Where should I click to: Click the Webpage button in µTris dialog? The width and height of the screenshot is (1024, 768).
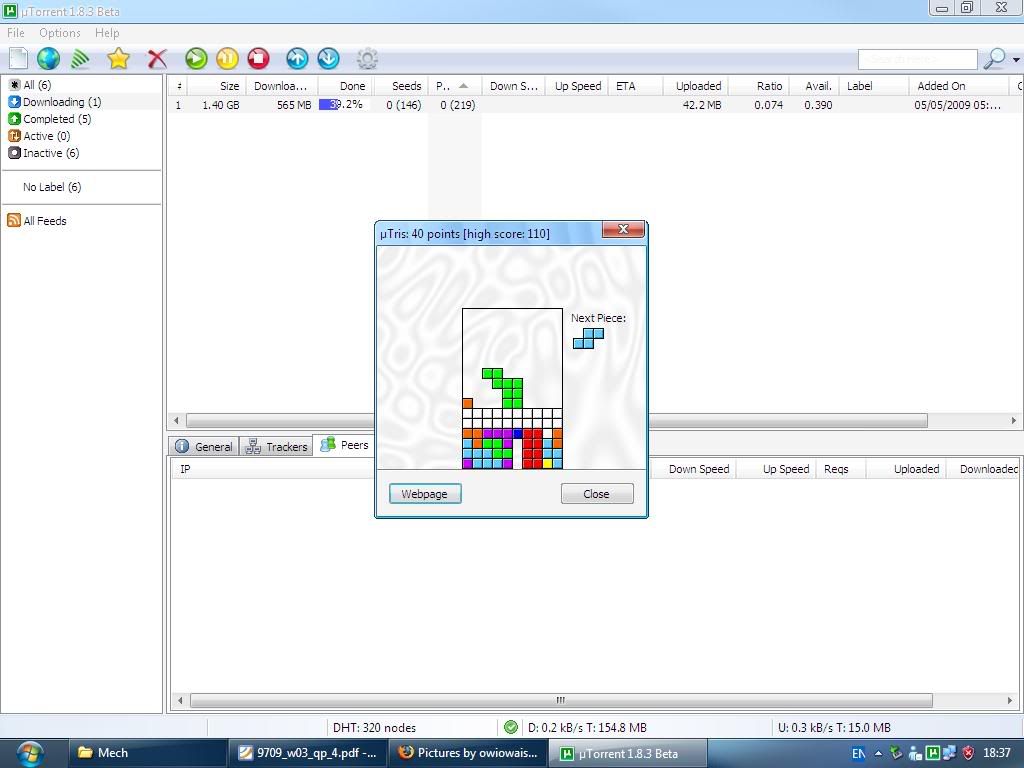[425, 494]
